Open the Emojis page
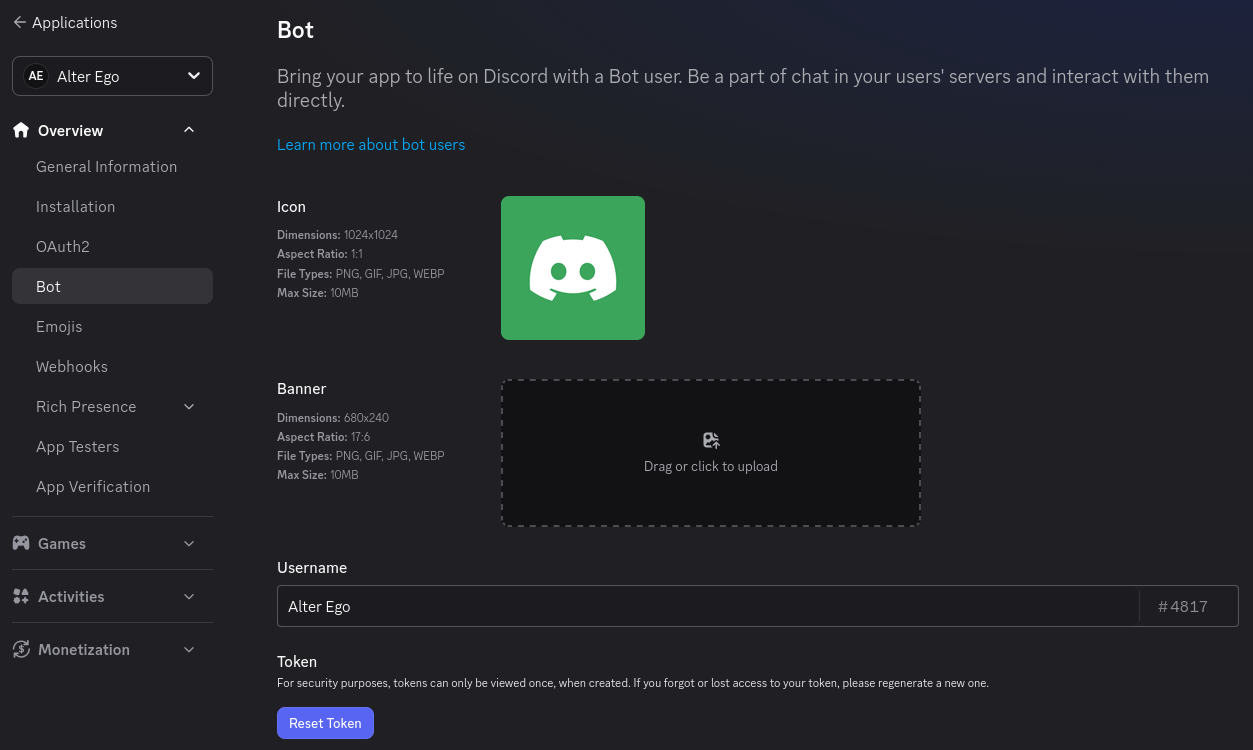 [x=112, y=327]
